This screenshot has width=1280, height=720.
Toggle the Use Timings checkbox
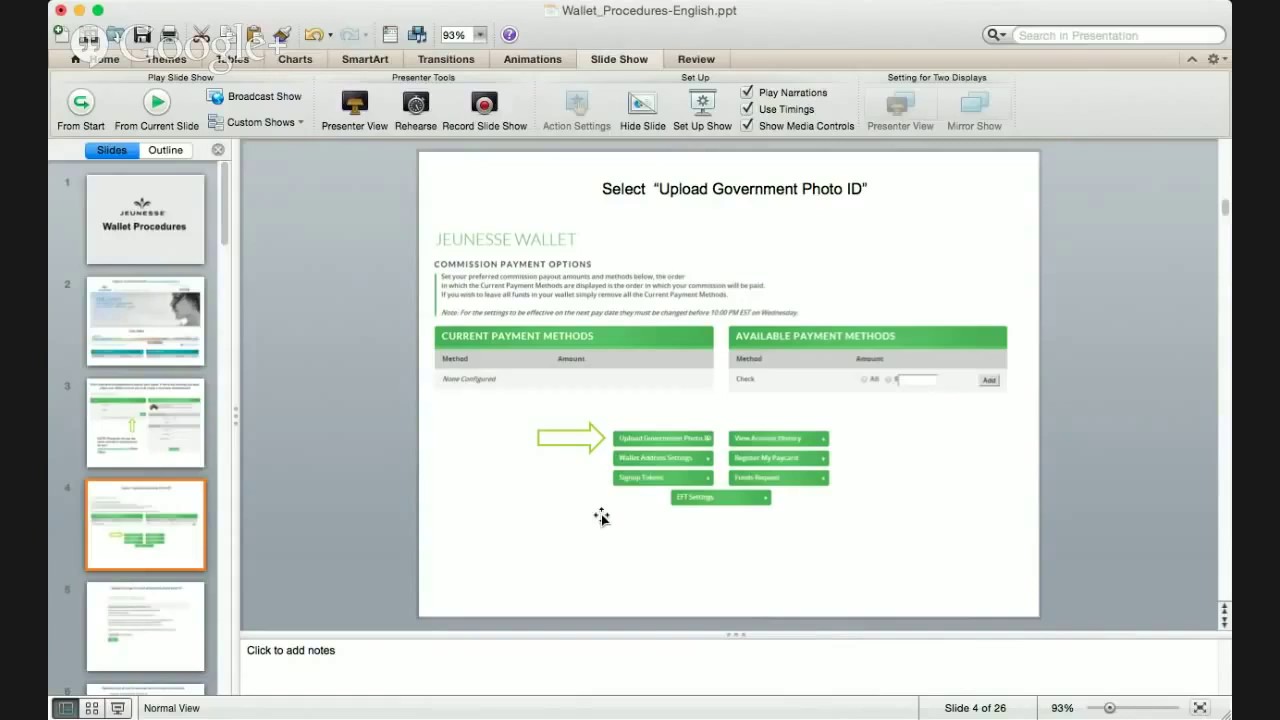[747, 109]
